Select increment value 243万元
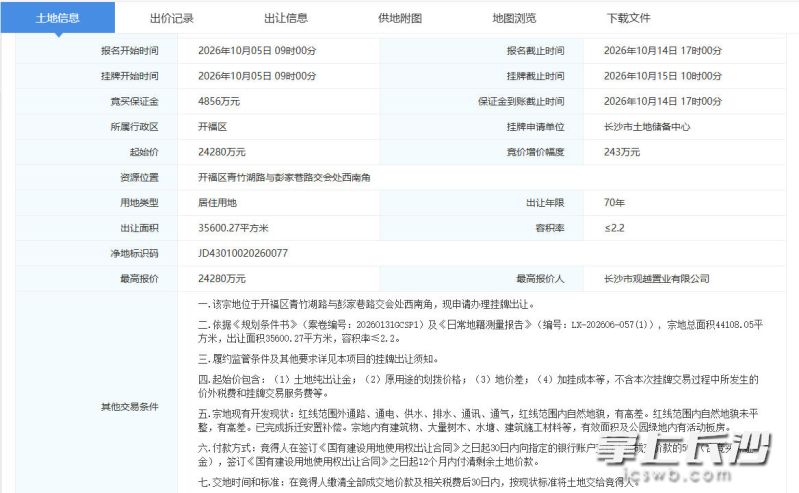Viewport: 799px width, 493px height. (x=622, y=152)
